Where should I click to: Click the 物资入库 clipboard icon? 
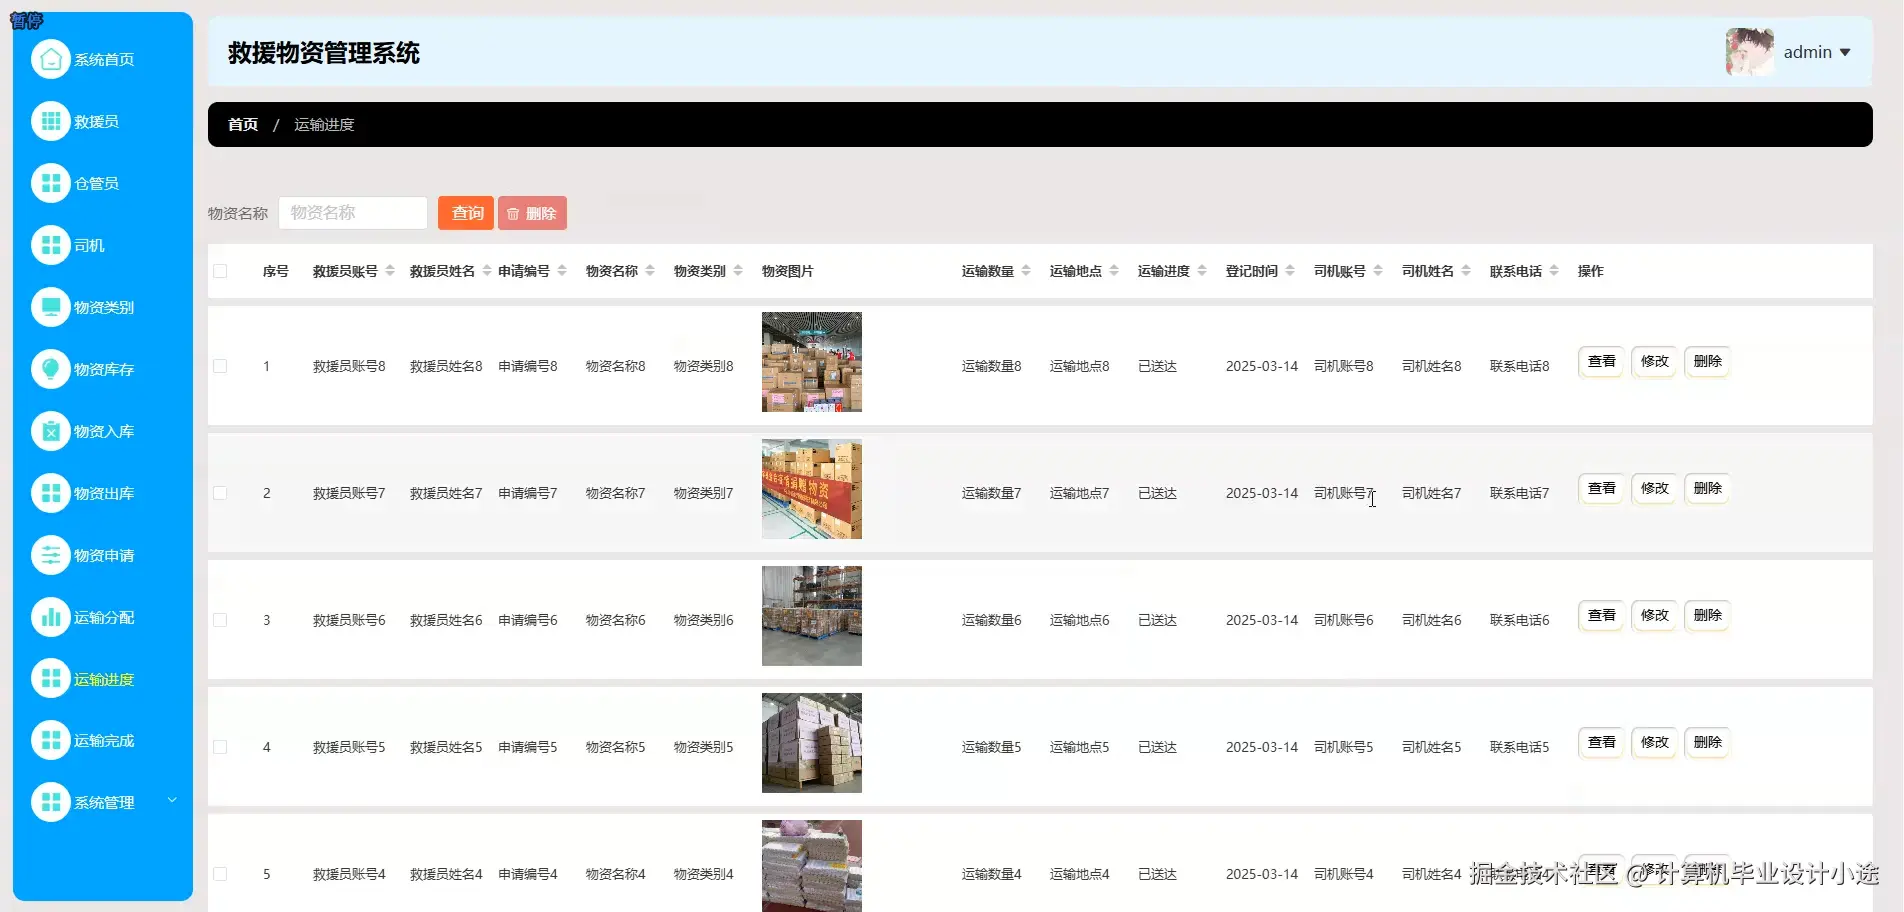click(x=51, y=431)
